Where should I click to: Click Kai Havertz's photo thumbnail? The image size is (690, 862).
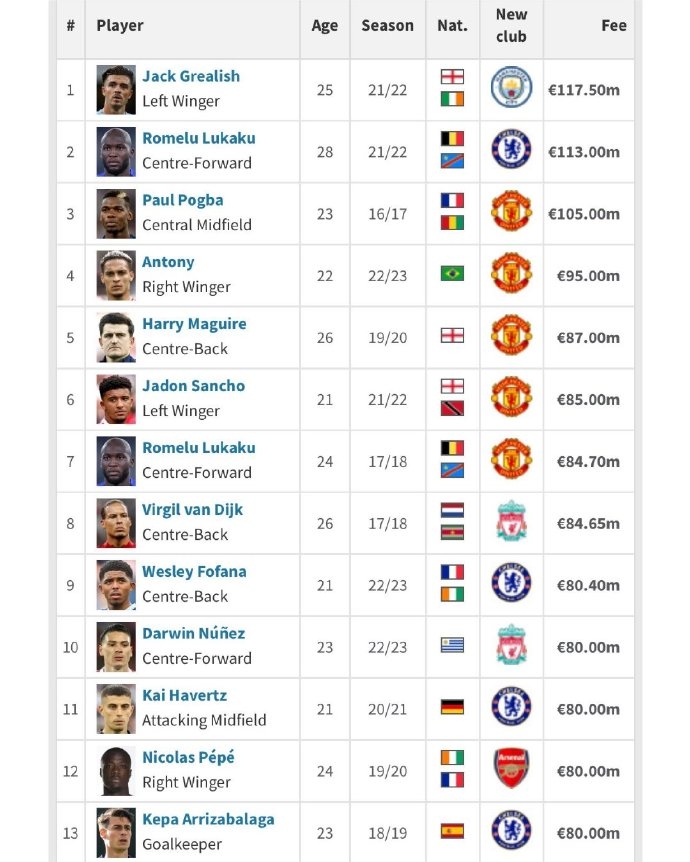click(116, 709)
